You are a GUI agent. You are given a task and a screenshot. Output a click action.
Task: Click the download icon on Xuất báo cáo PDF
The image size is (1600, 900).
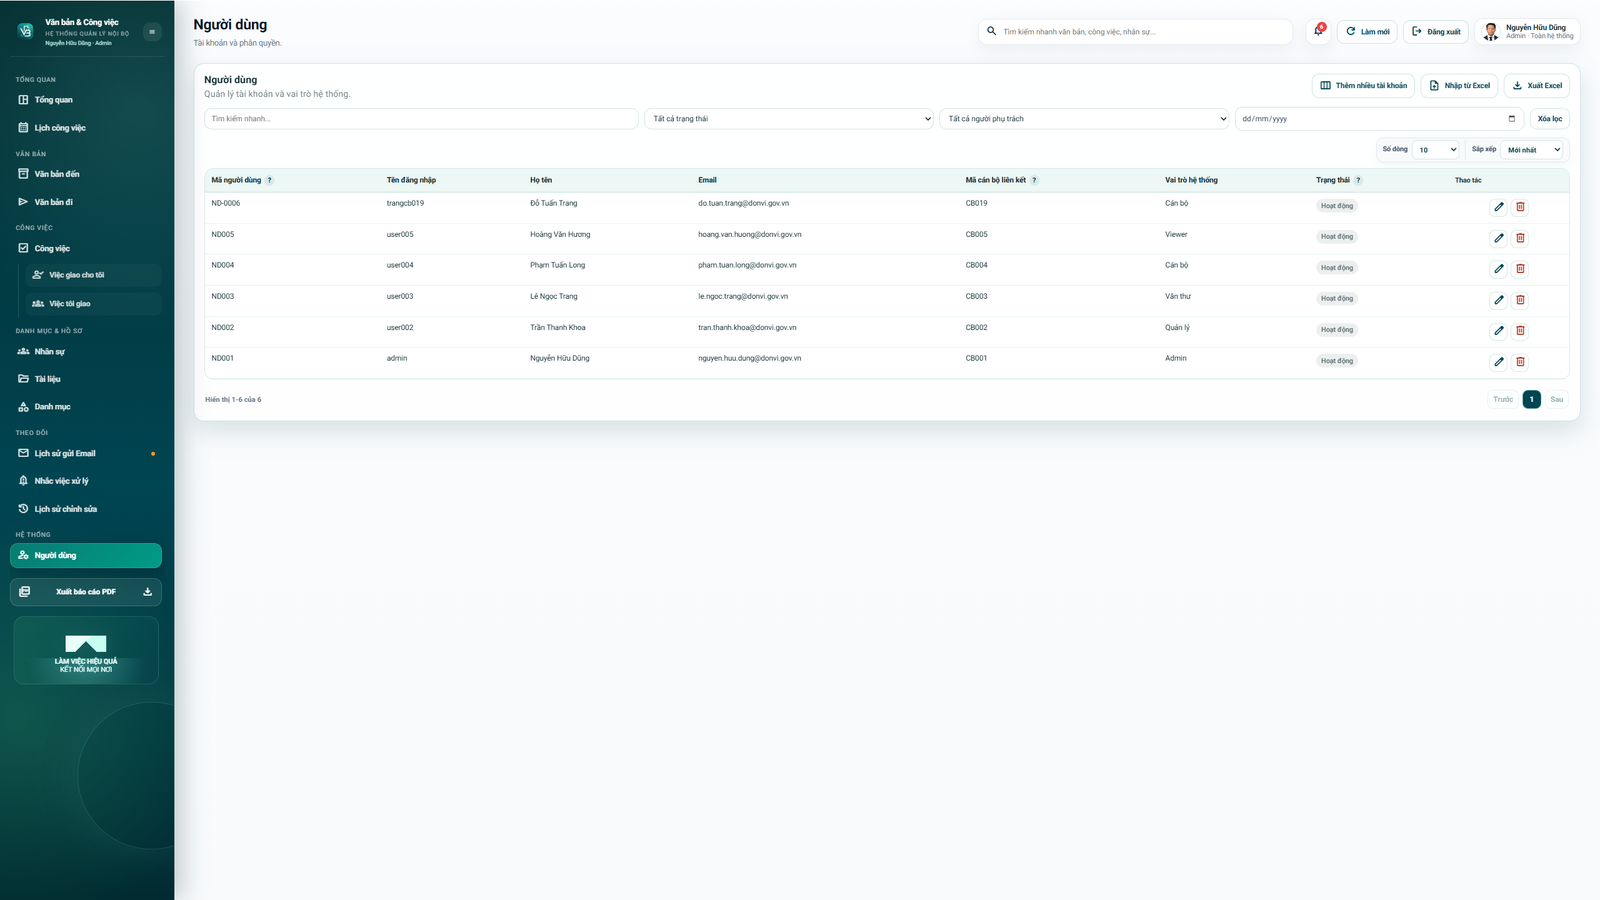coord(147,592)
